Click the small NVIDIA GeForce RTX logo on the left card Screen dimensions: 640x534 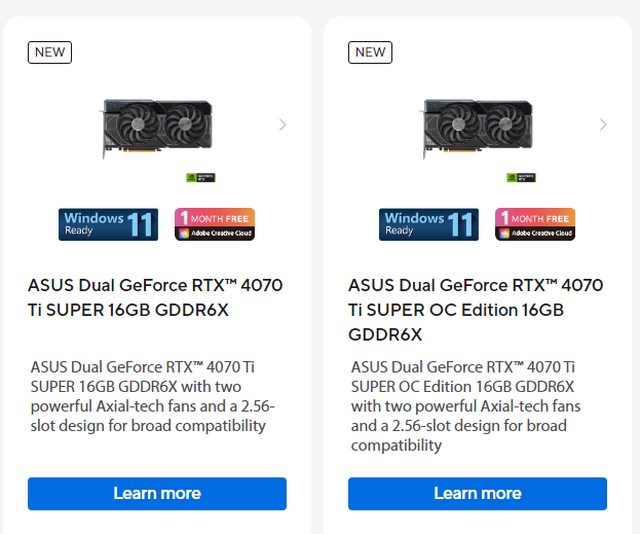tap(201, 177)
